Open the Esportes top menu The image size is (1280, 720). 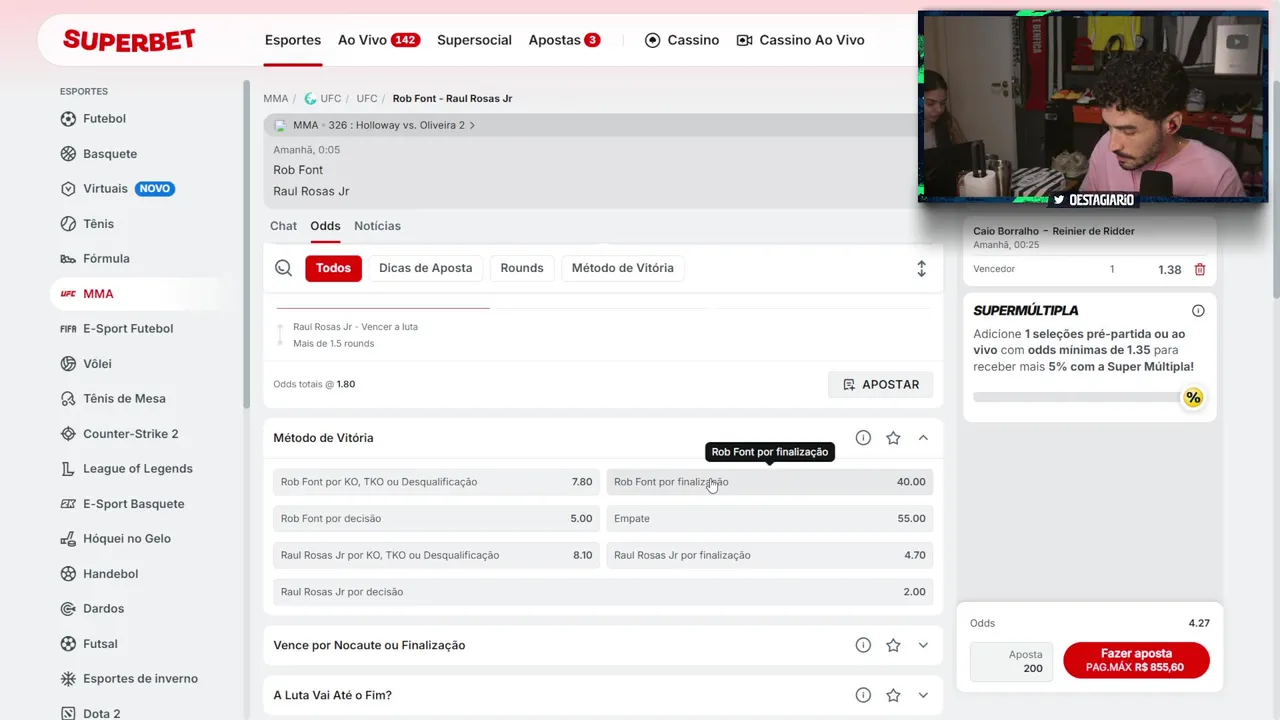pyautogui.click(x=293, y=40)
